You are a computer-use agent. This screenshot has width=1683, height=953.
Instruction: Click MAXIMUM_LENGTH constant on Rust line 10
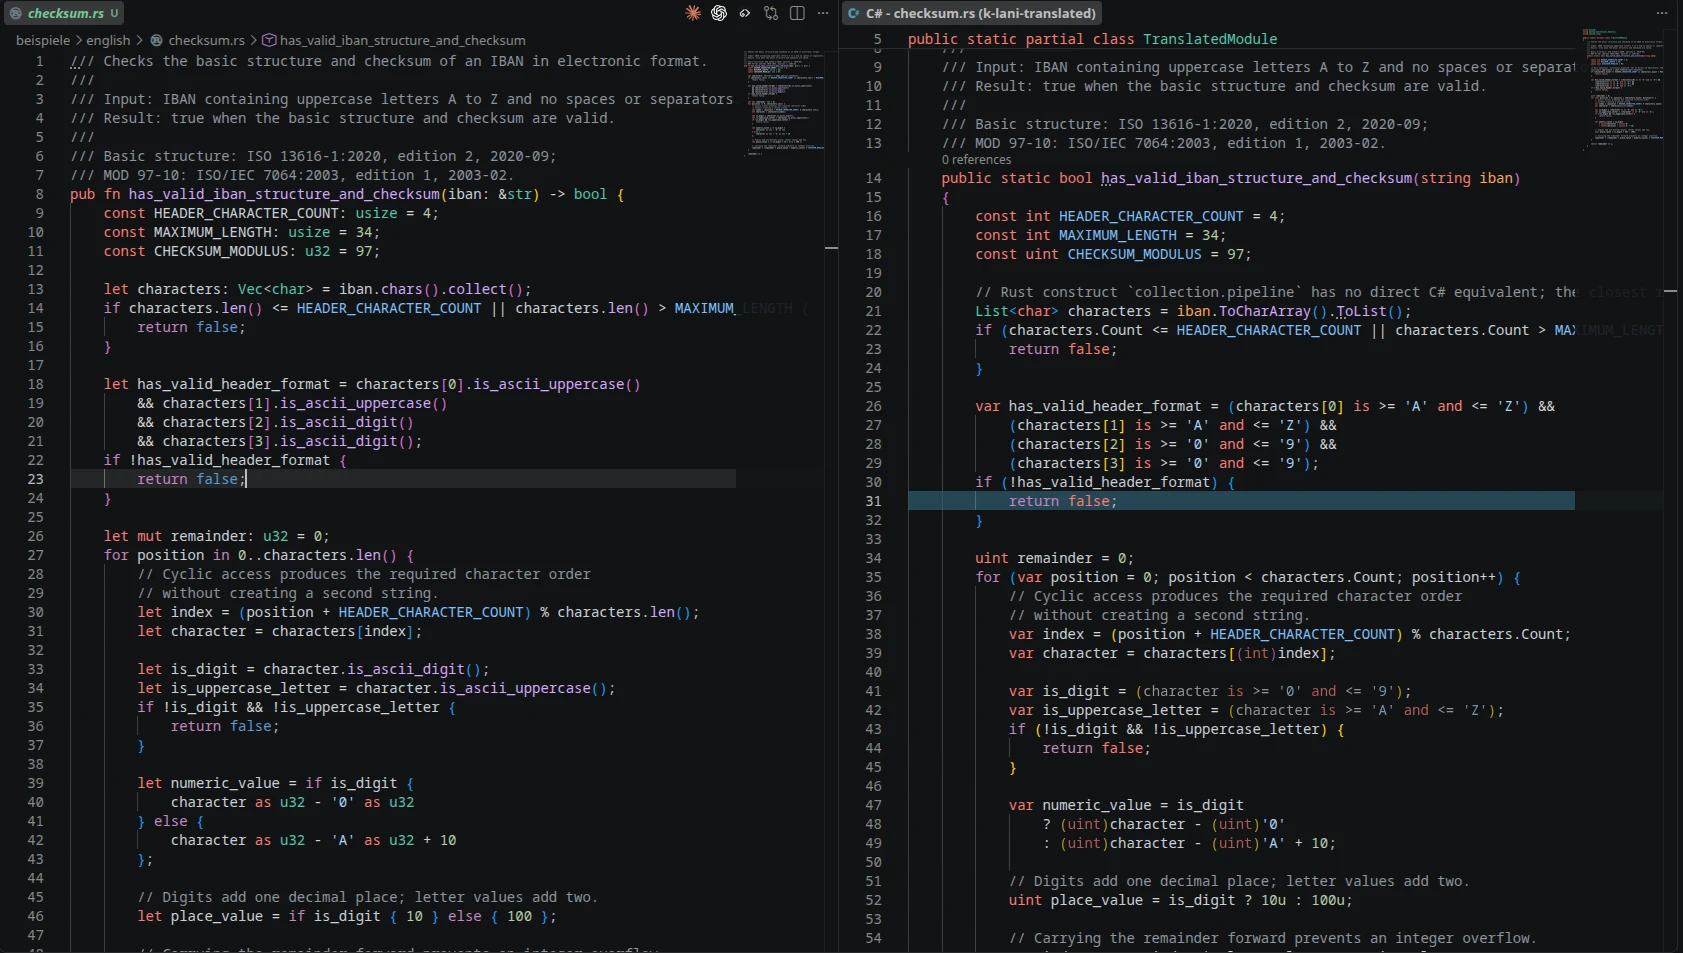click(212, 232)
